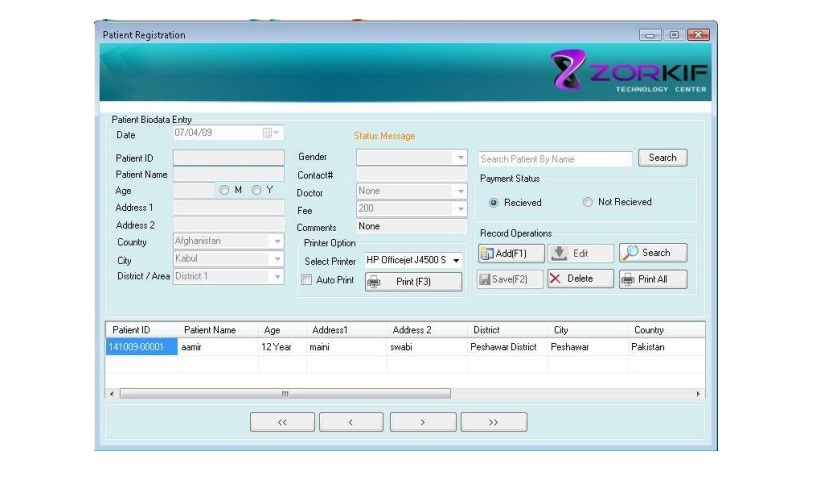The height and width of the screenshot is (488, 830).
Task: Click the table scrollbar right arrow
Action: click(698, 394)
